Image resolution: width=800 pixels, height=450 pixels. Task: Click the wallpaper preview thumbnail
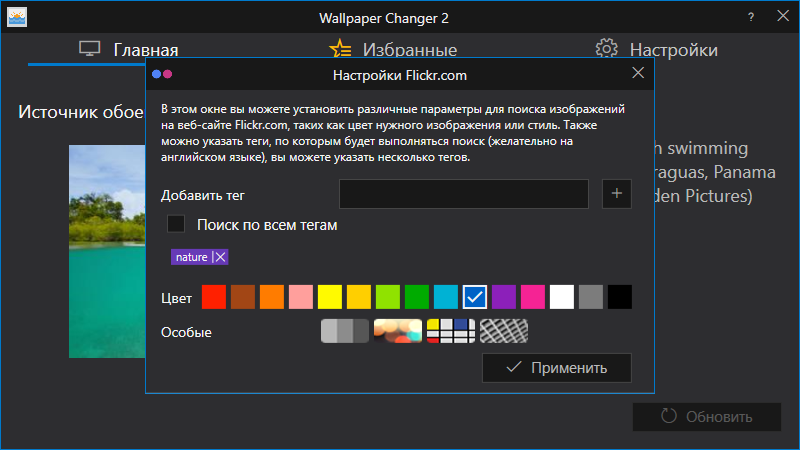pyautogui.click(x=107, y=252)
